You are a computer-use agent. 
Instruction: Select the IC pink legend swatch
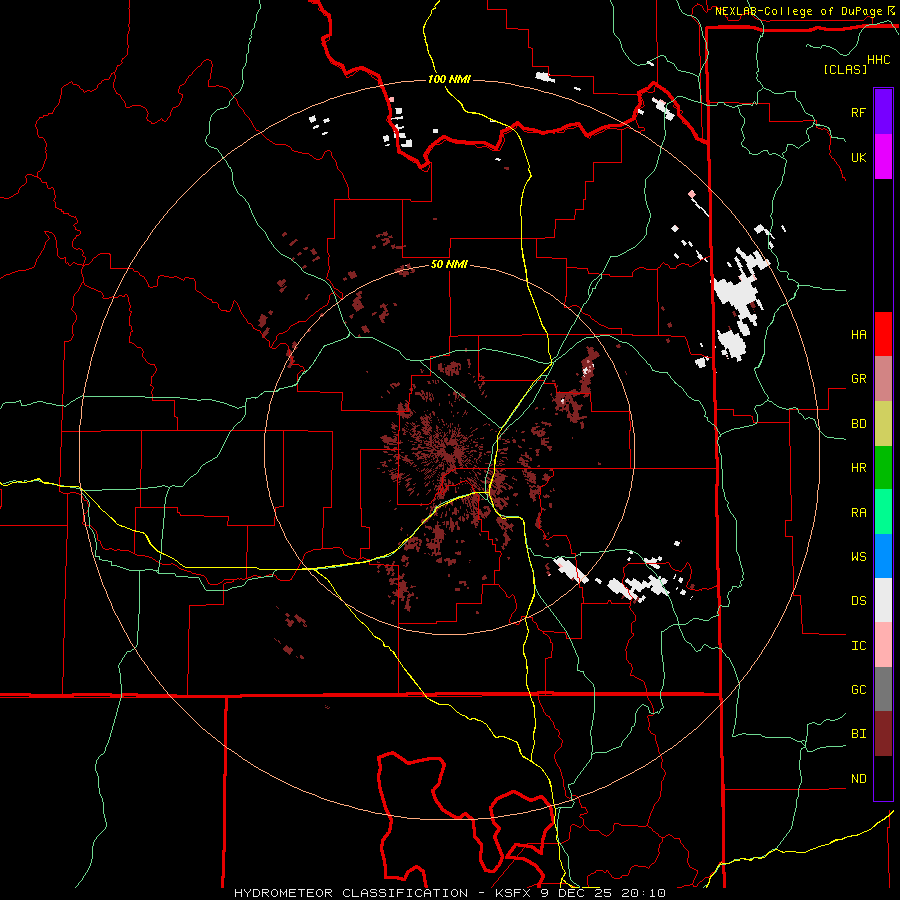pos(883,645)
